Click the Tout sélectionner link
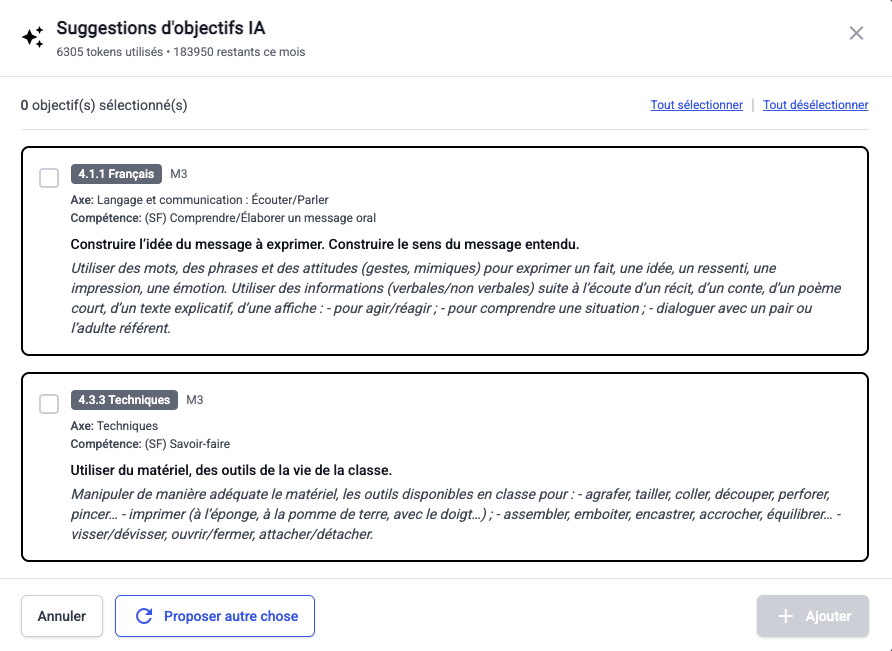This screenshot has width=892, height=651. [696, 105]
